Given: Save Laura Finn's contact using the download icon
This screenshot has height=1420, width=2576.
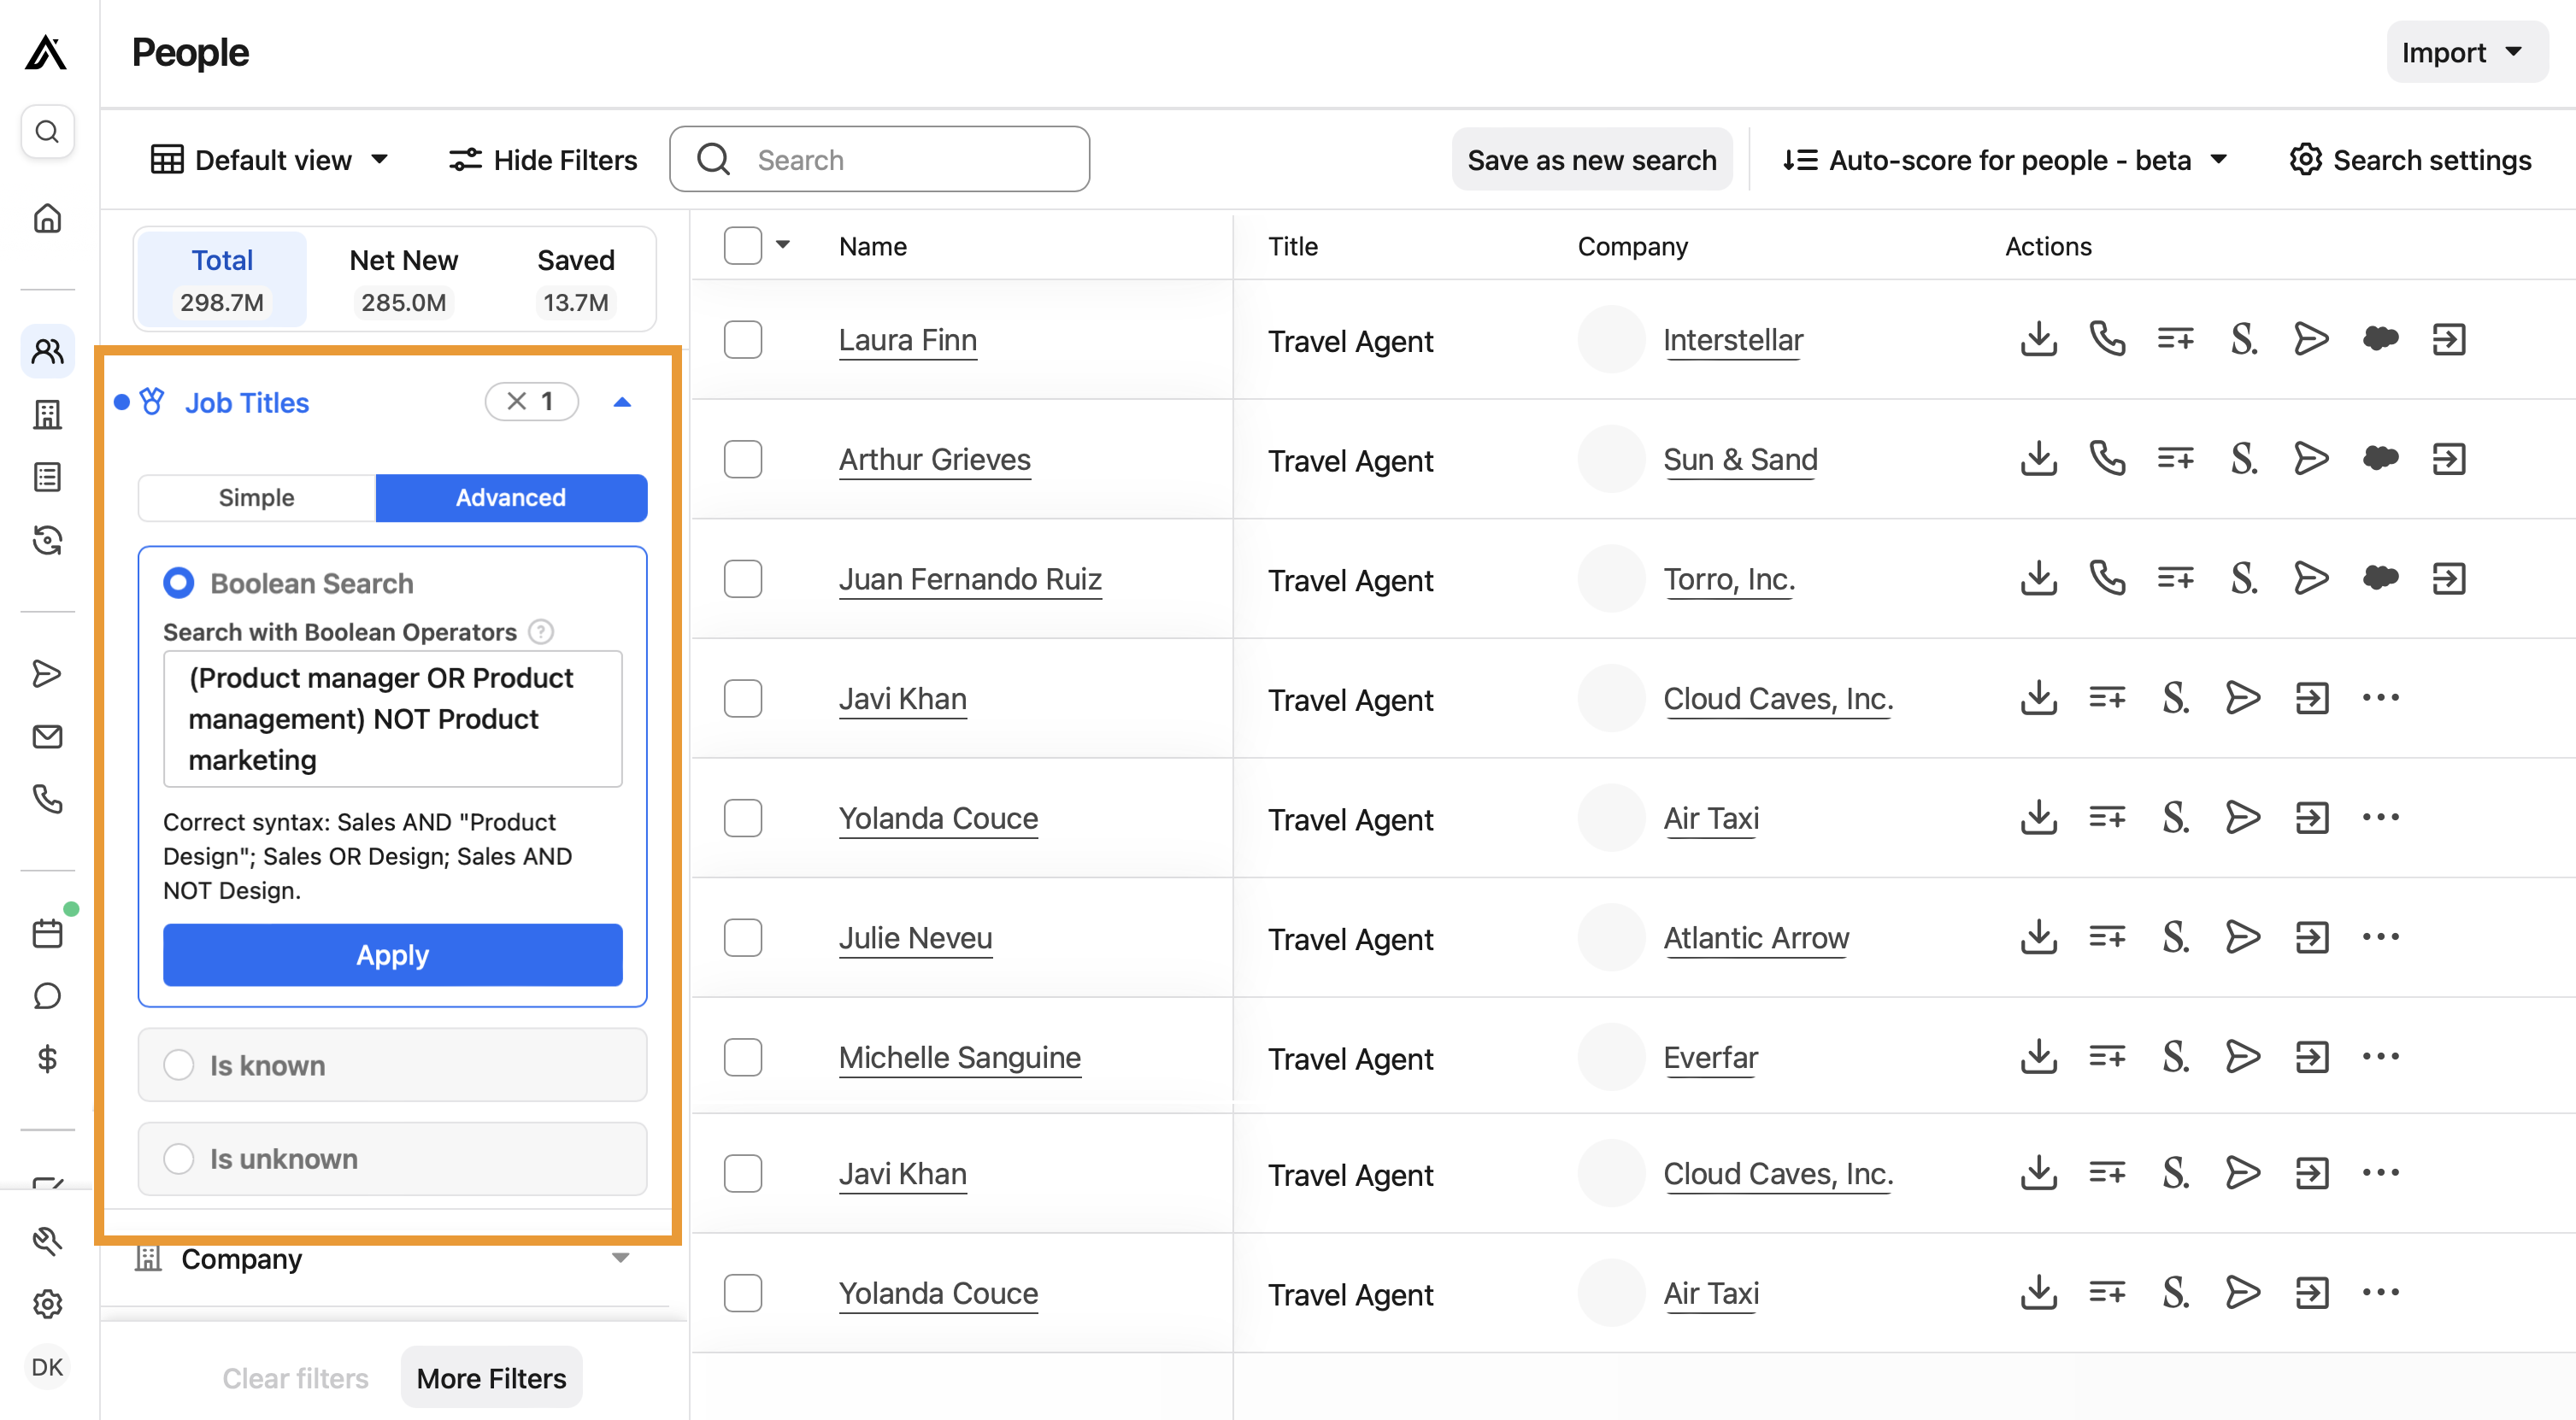Looking at the screenshot, I should click(x=2037, y=339).
